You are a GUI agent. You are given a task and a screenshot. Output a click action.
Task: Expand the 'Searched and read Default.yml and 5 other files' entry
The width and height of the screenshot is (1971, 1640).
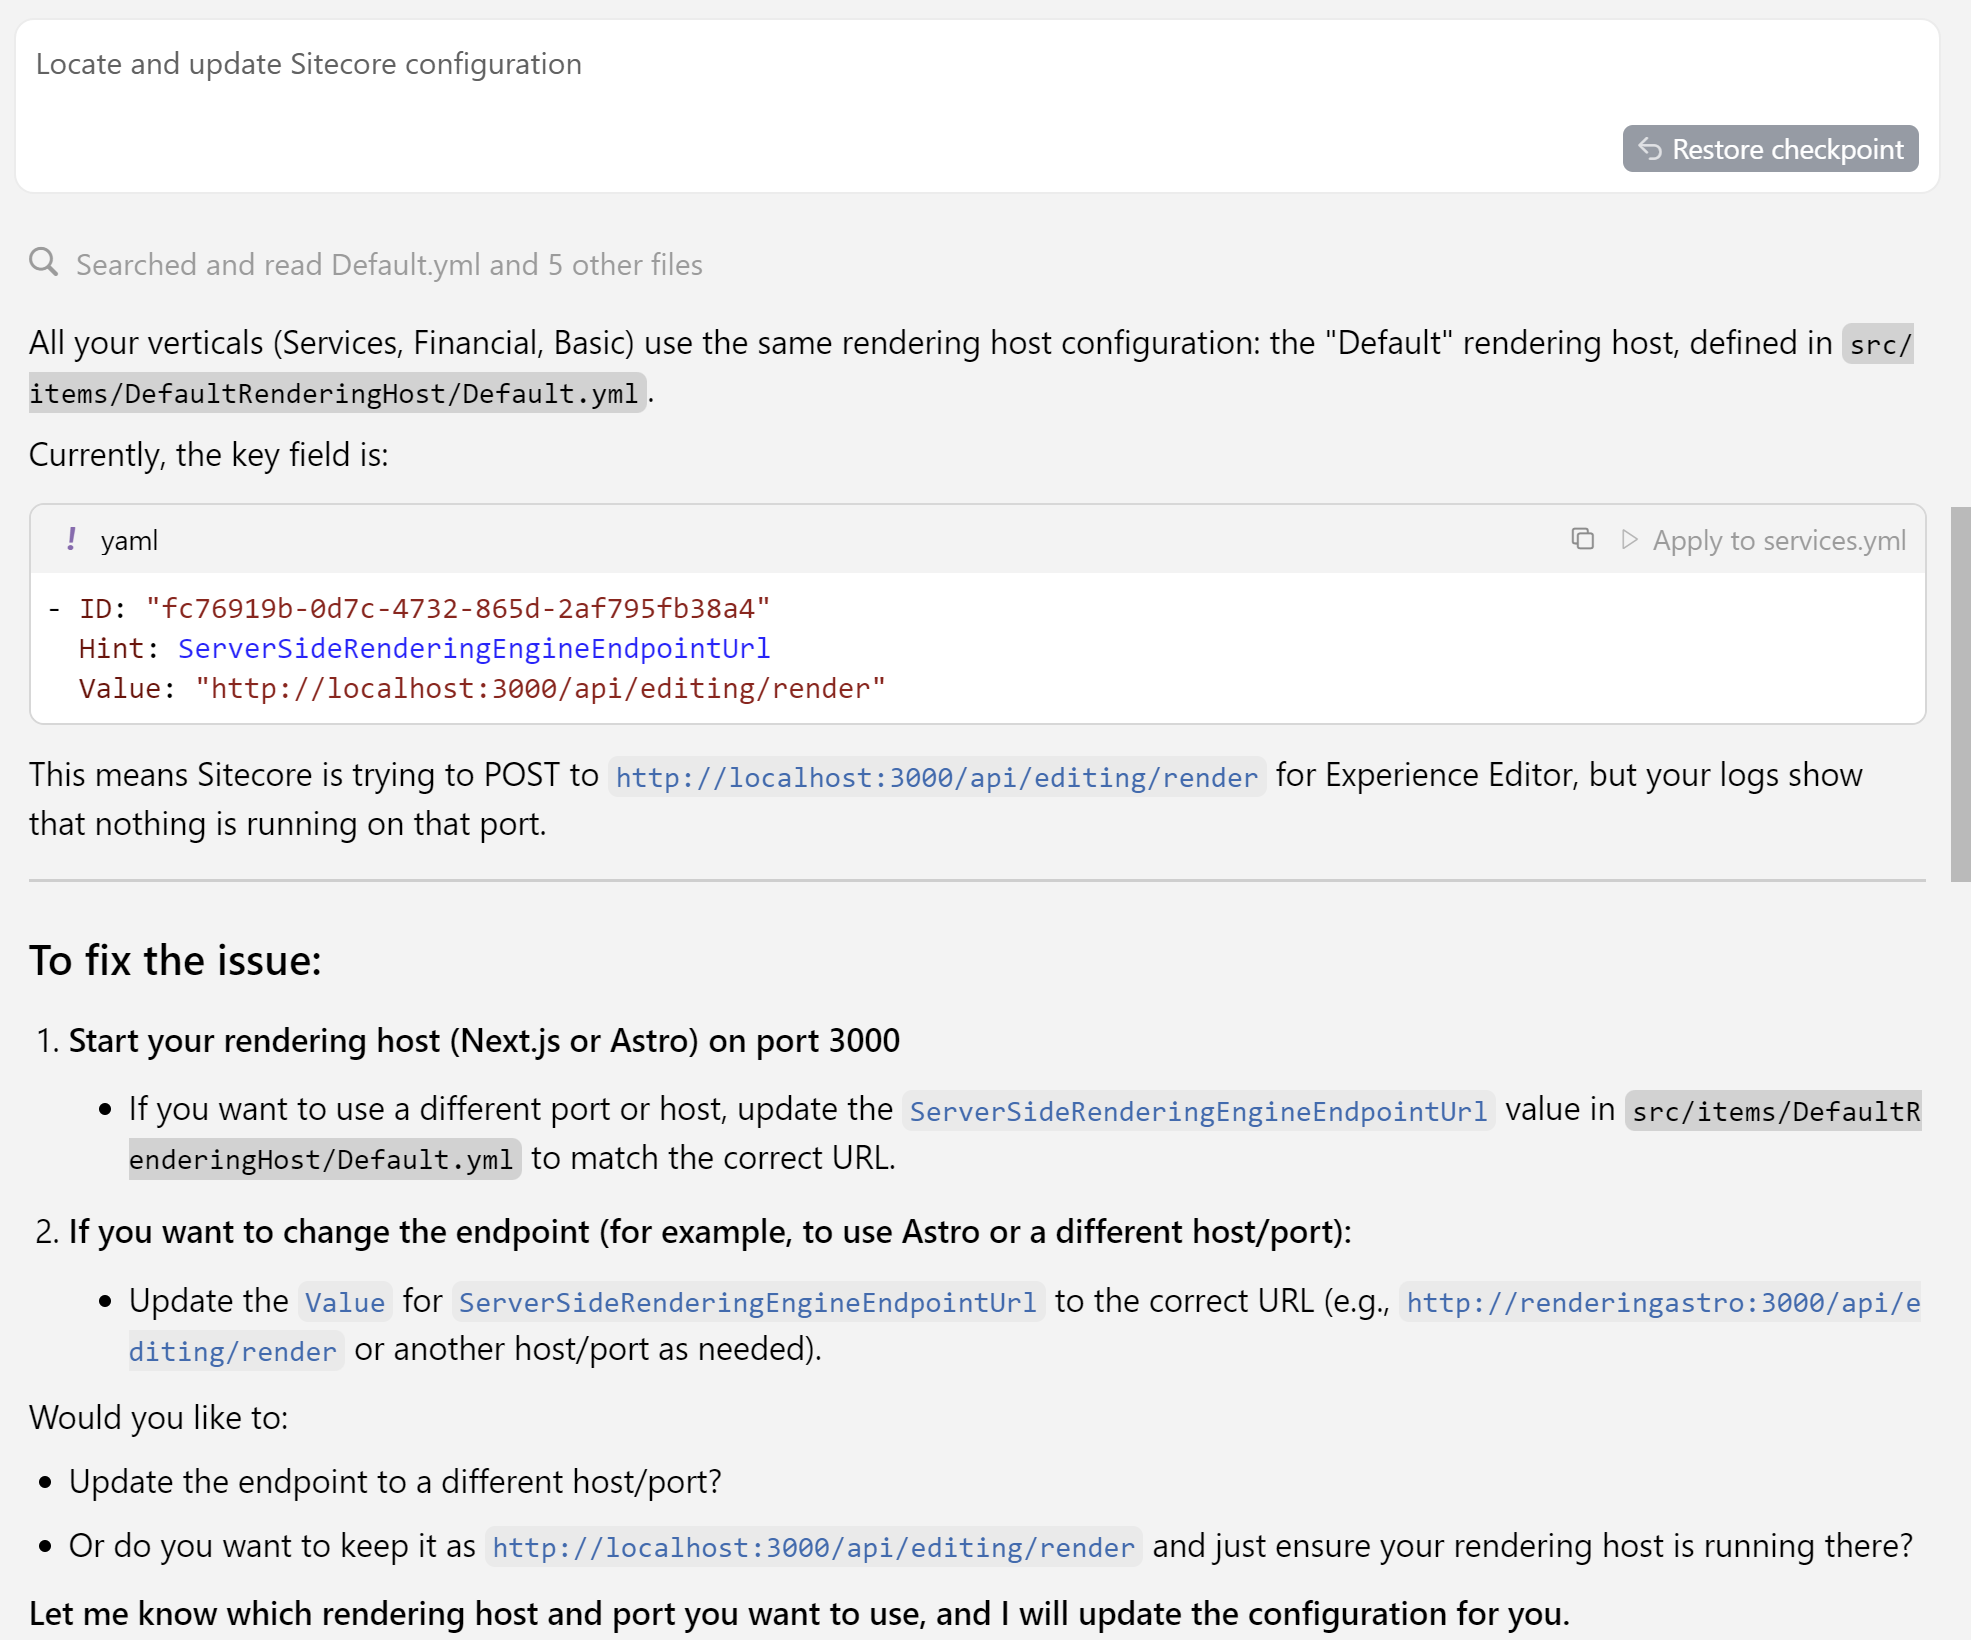click(x=388, y=264)
